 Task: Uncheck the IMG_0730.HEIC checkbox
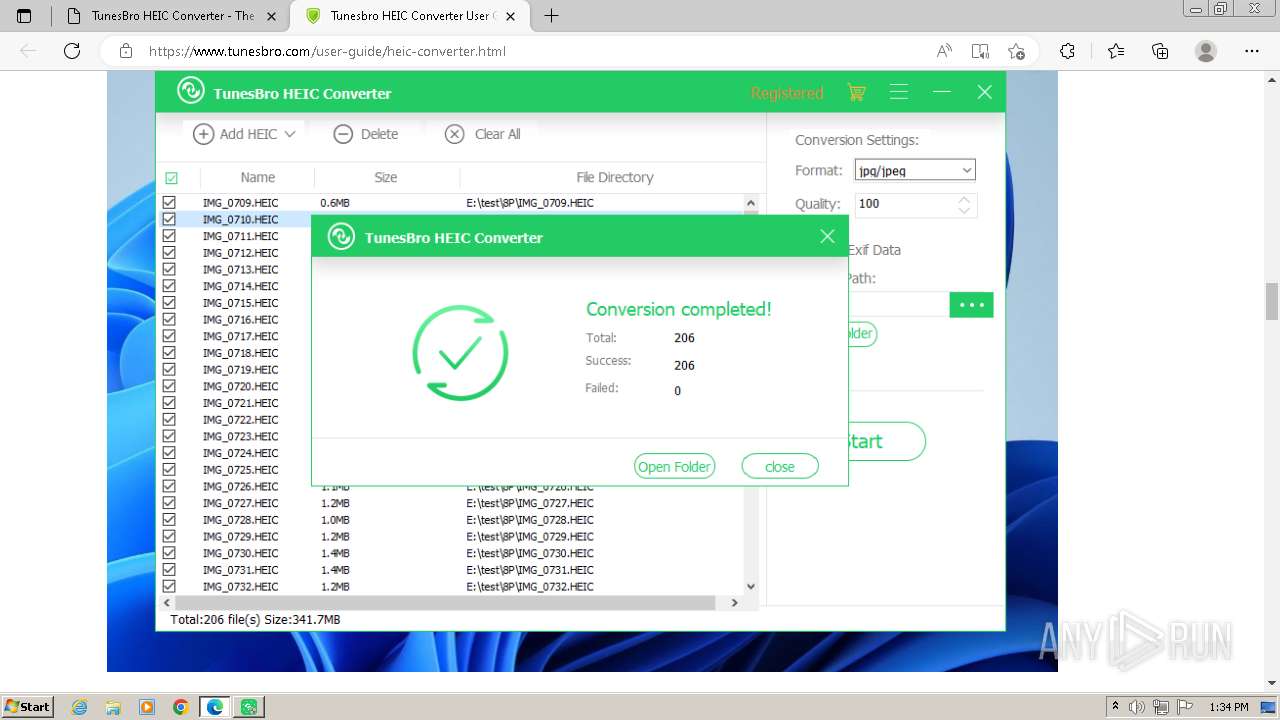click(169, 553)
